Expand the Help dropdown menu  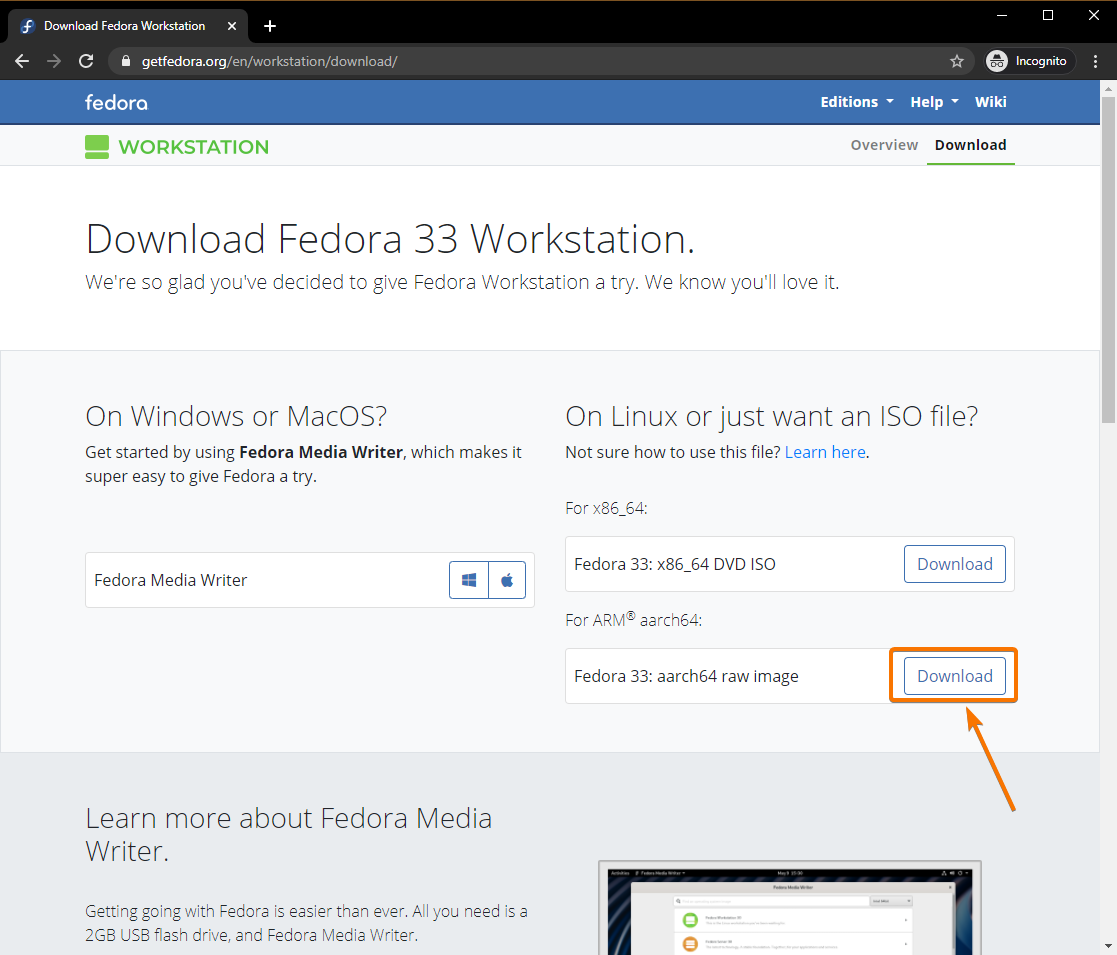pos(934,102)
